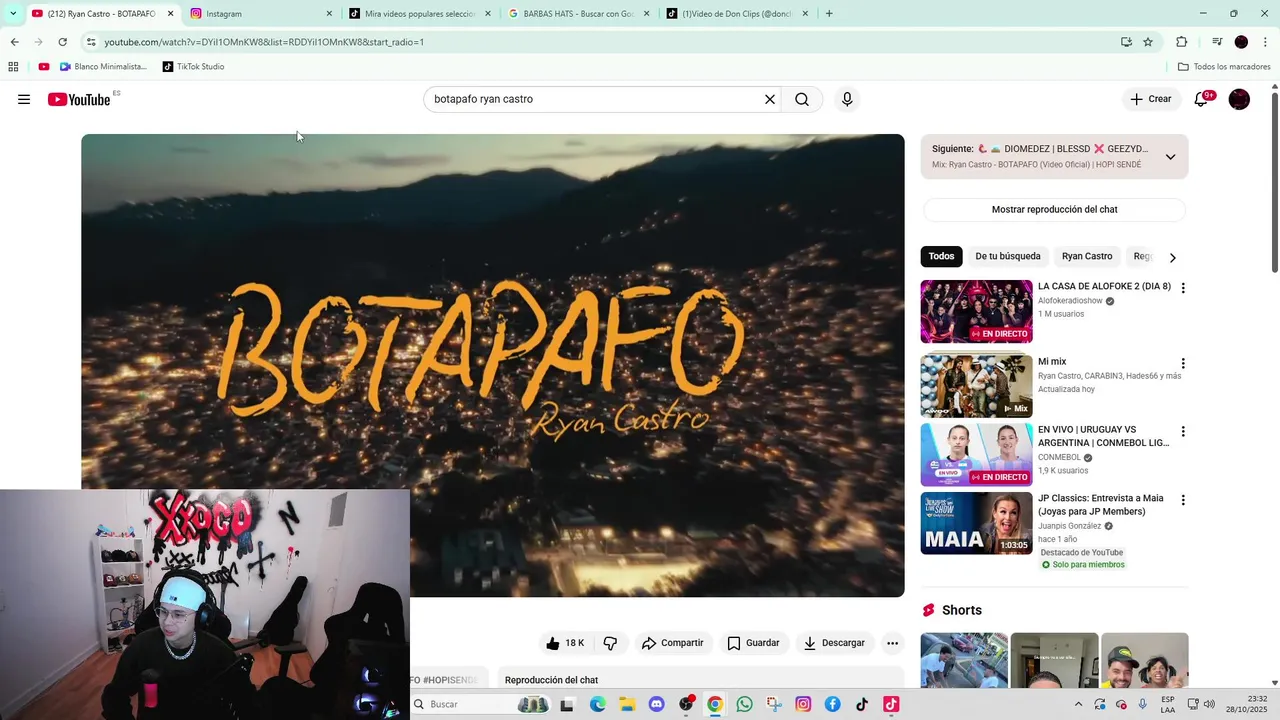
Task: Open the three-dot more actions under the video
Action: click(893, 643)
